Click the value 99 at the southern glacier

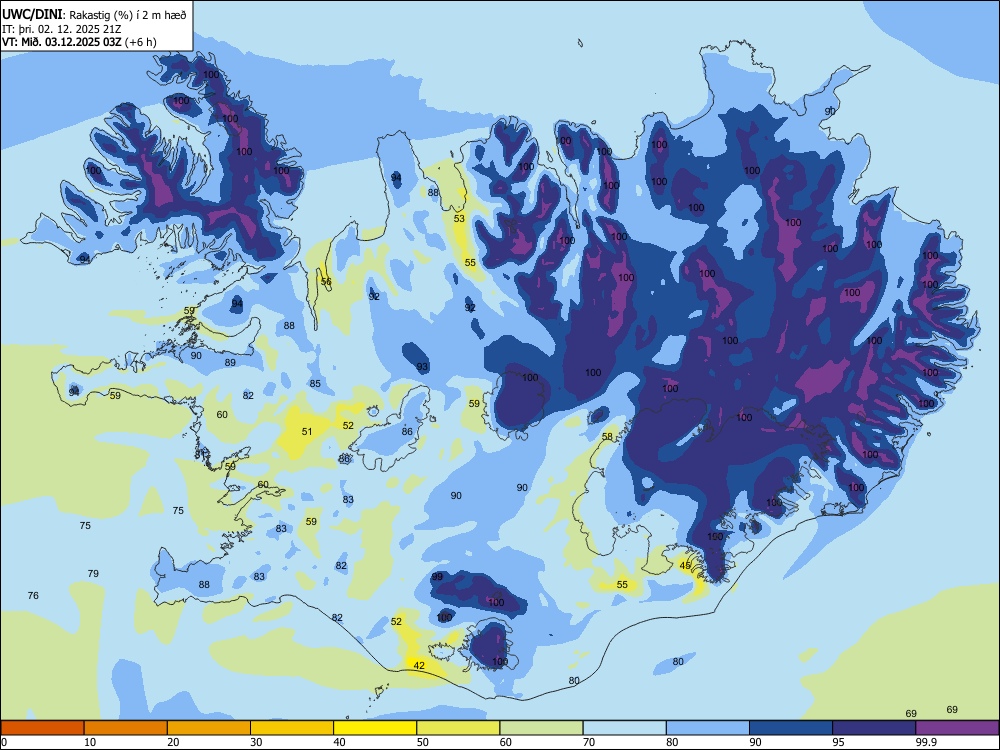(x=437, y=577)
